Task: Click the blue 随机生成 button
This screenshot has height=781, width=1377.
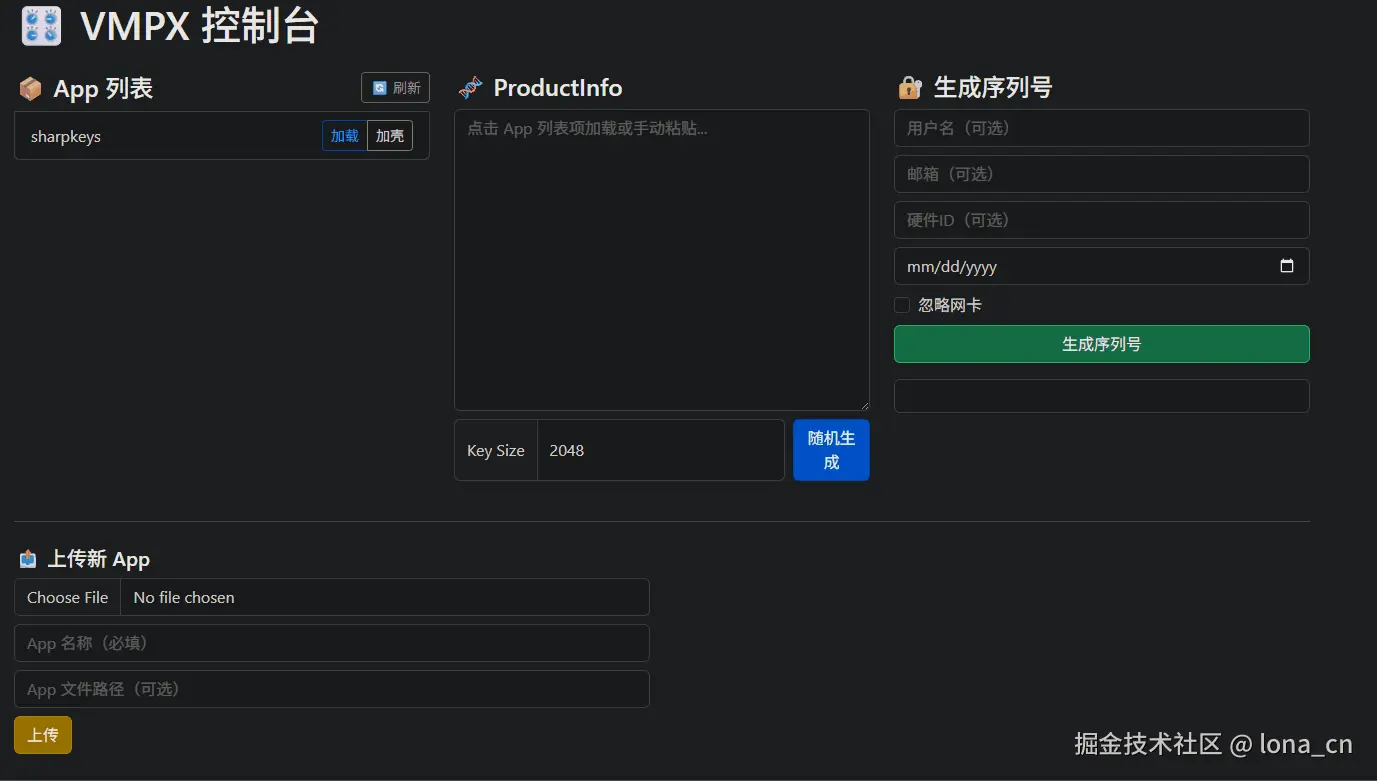Action: [x=831, y=450]
